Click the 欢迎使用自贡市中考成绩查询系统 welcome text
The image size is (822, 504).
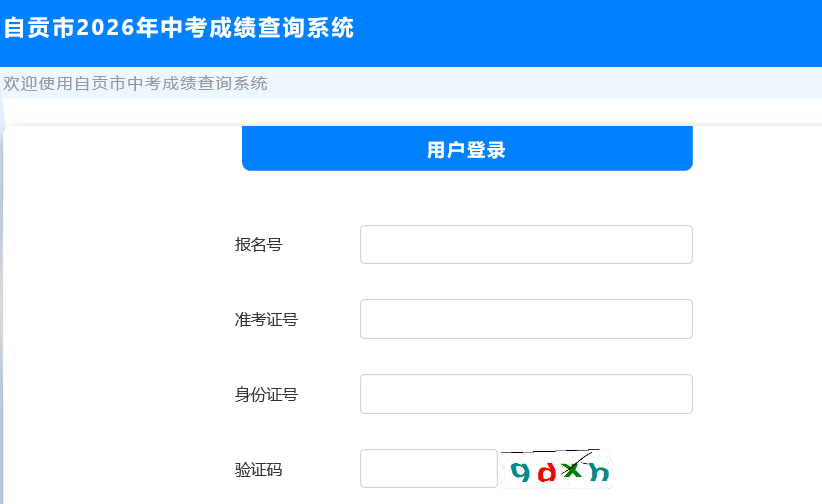click(135, 83)
